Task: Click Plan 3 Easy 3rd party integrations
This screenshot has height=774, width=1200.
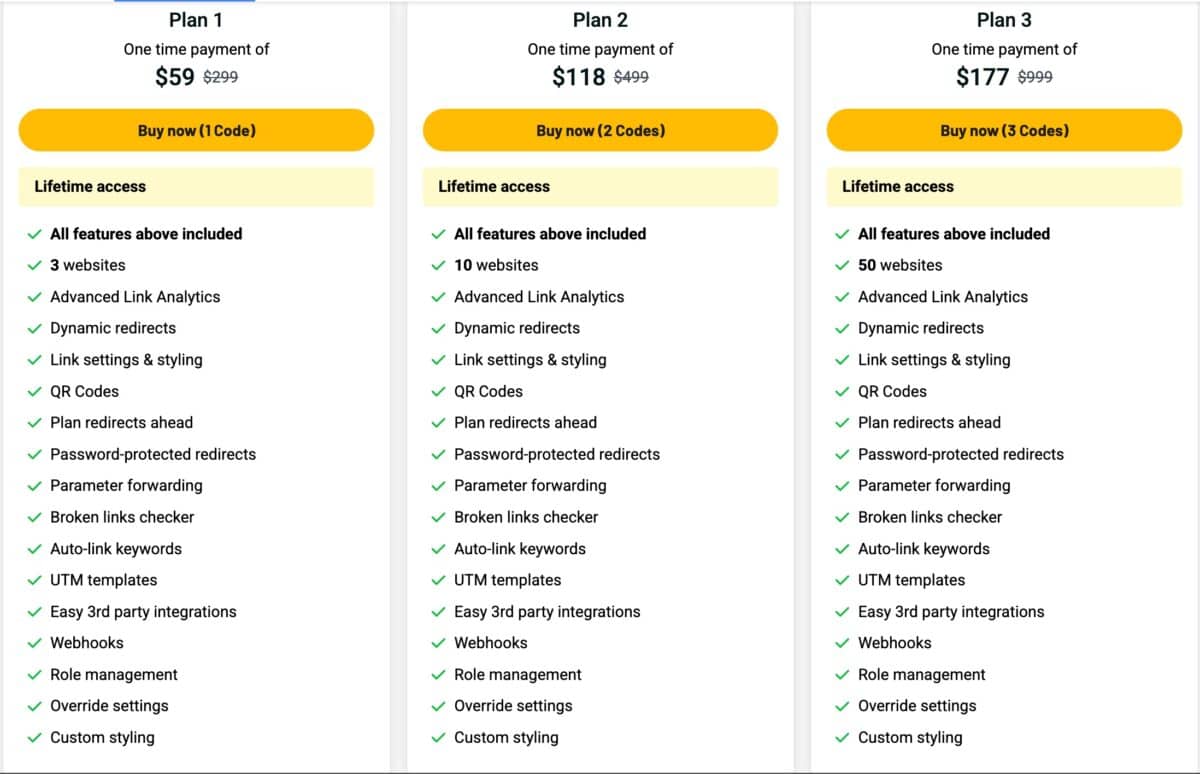Action: click(951, 611)
